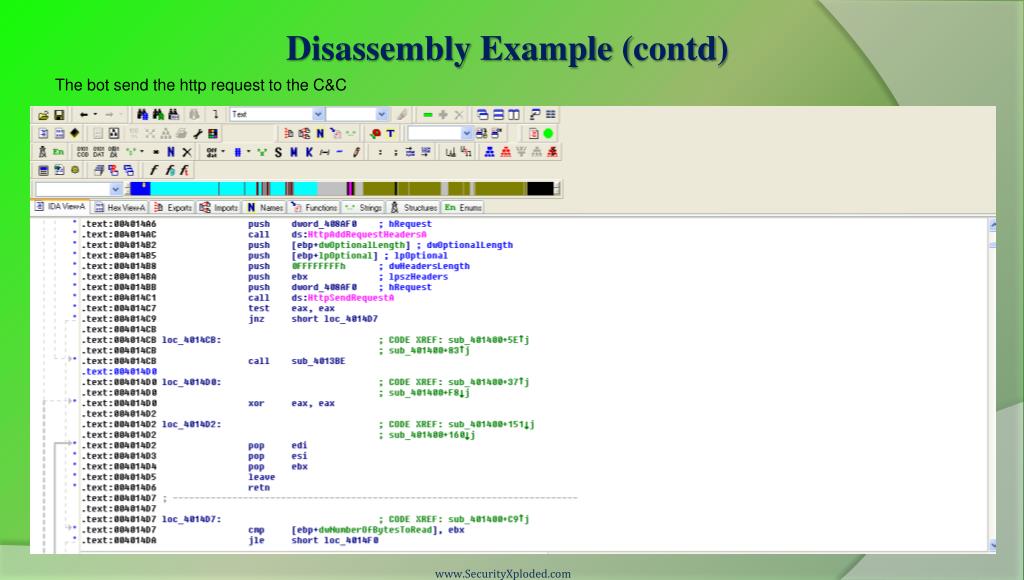Open the Exports tab
Image resolution: width=1024 pixels, height=580 pixels.
[x=173, y=208]
